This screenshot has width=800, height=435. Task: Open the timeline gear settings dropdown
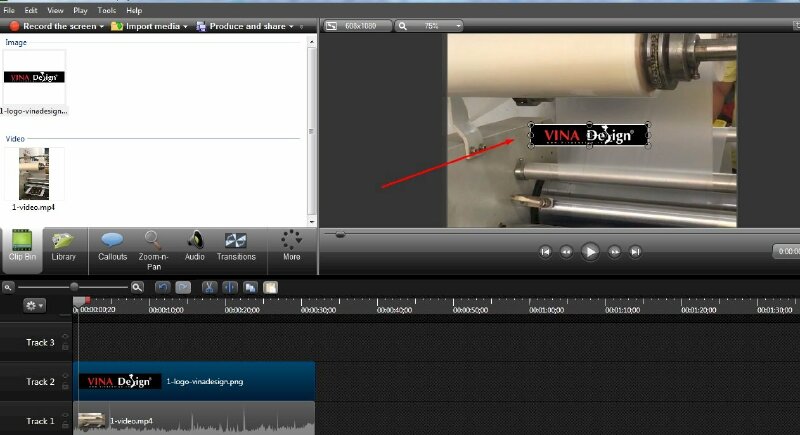click(34, 305)
